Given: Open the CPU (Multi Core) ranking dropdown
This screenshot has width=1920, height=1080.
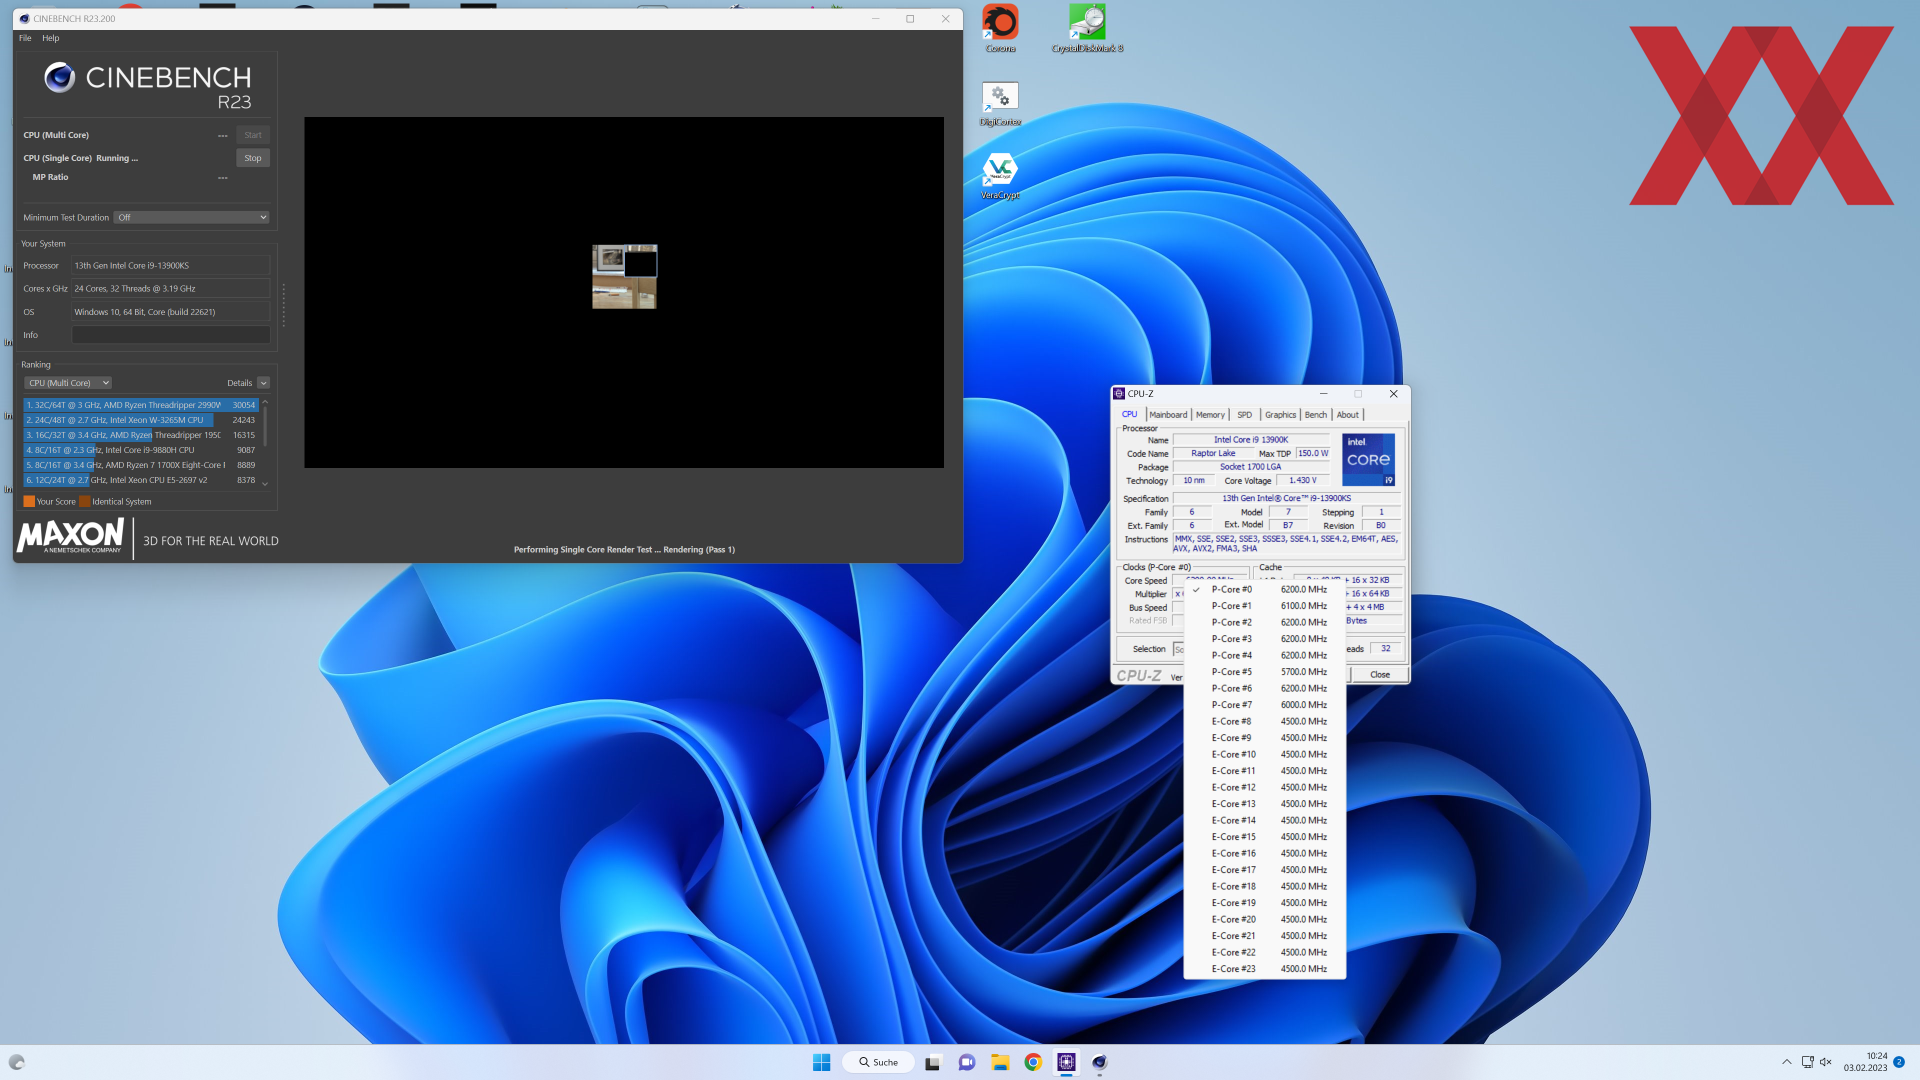Looking at the screenshot, I should (68, 383).
